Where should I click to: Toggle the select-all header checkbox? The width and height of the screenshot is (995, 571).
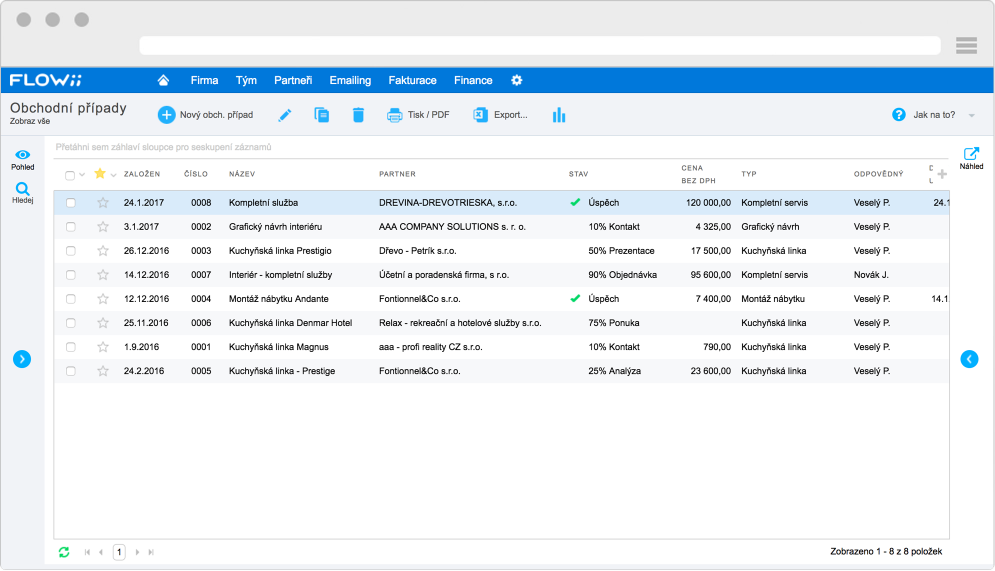coord(70,175)
